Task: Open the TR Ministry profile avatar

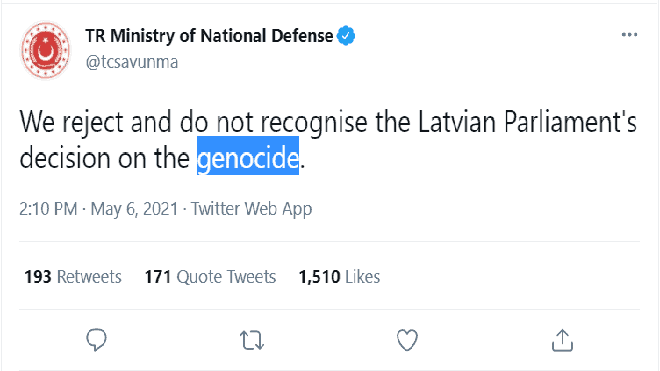Action: coord(45,51)
